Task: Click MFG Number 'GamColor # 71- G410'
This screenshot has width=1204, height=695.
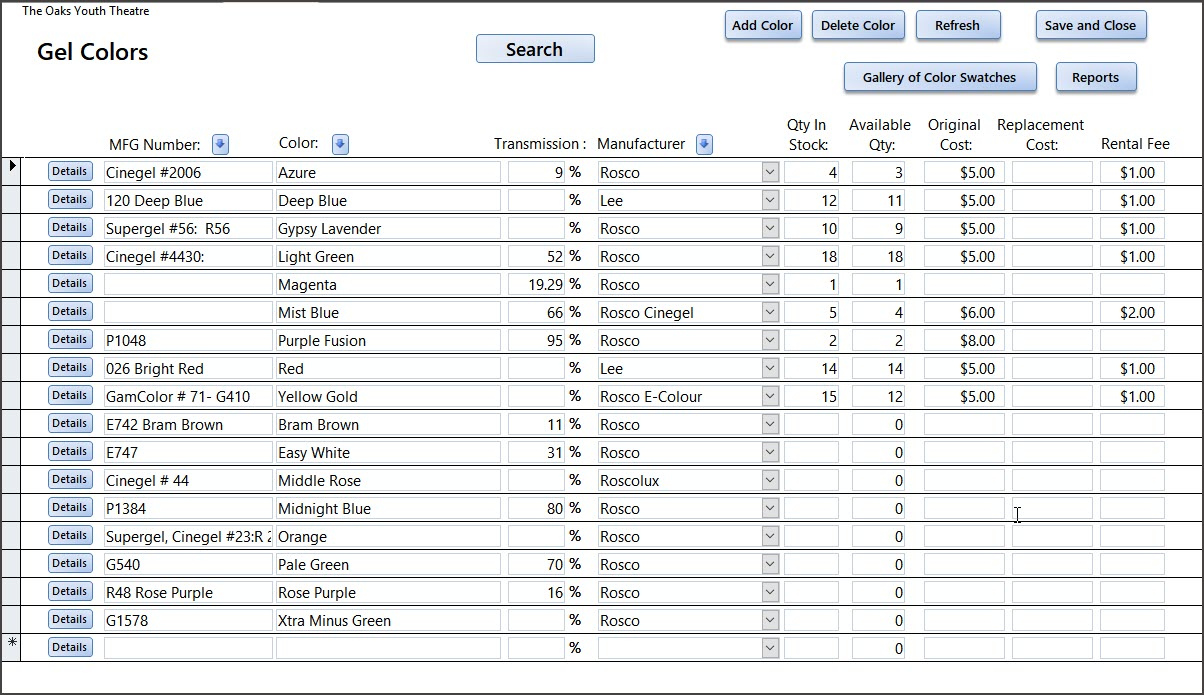Action: tap(188, 396)
